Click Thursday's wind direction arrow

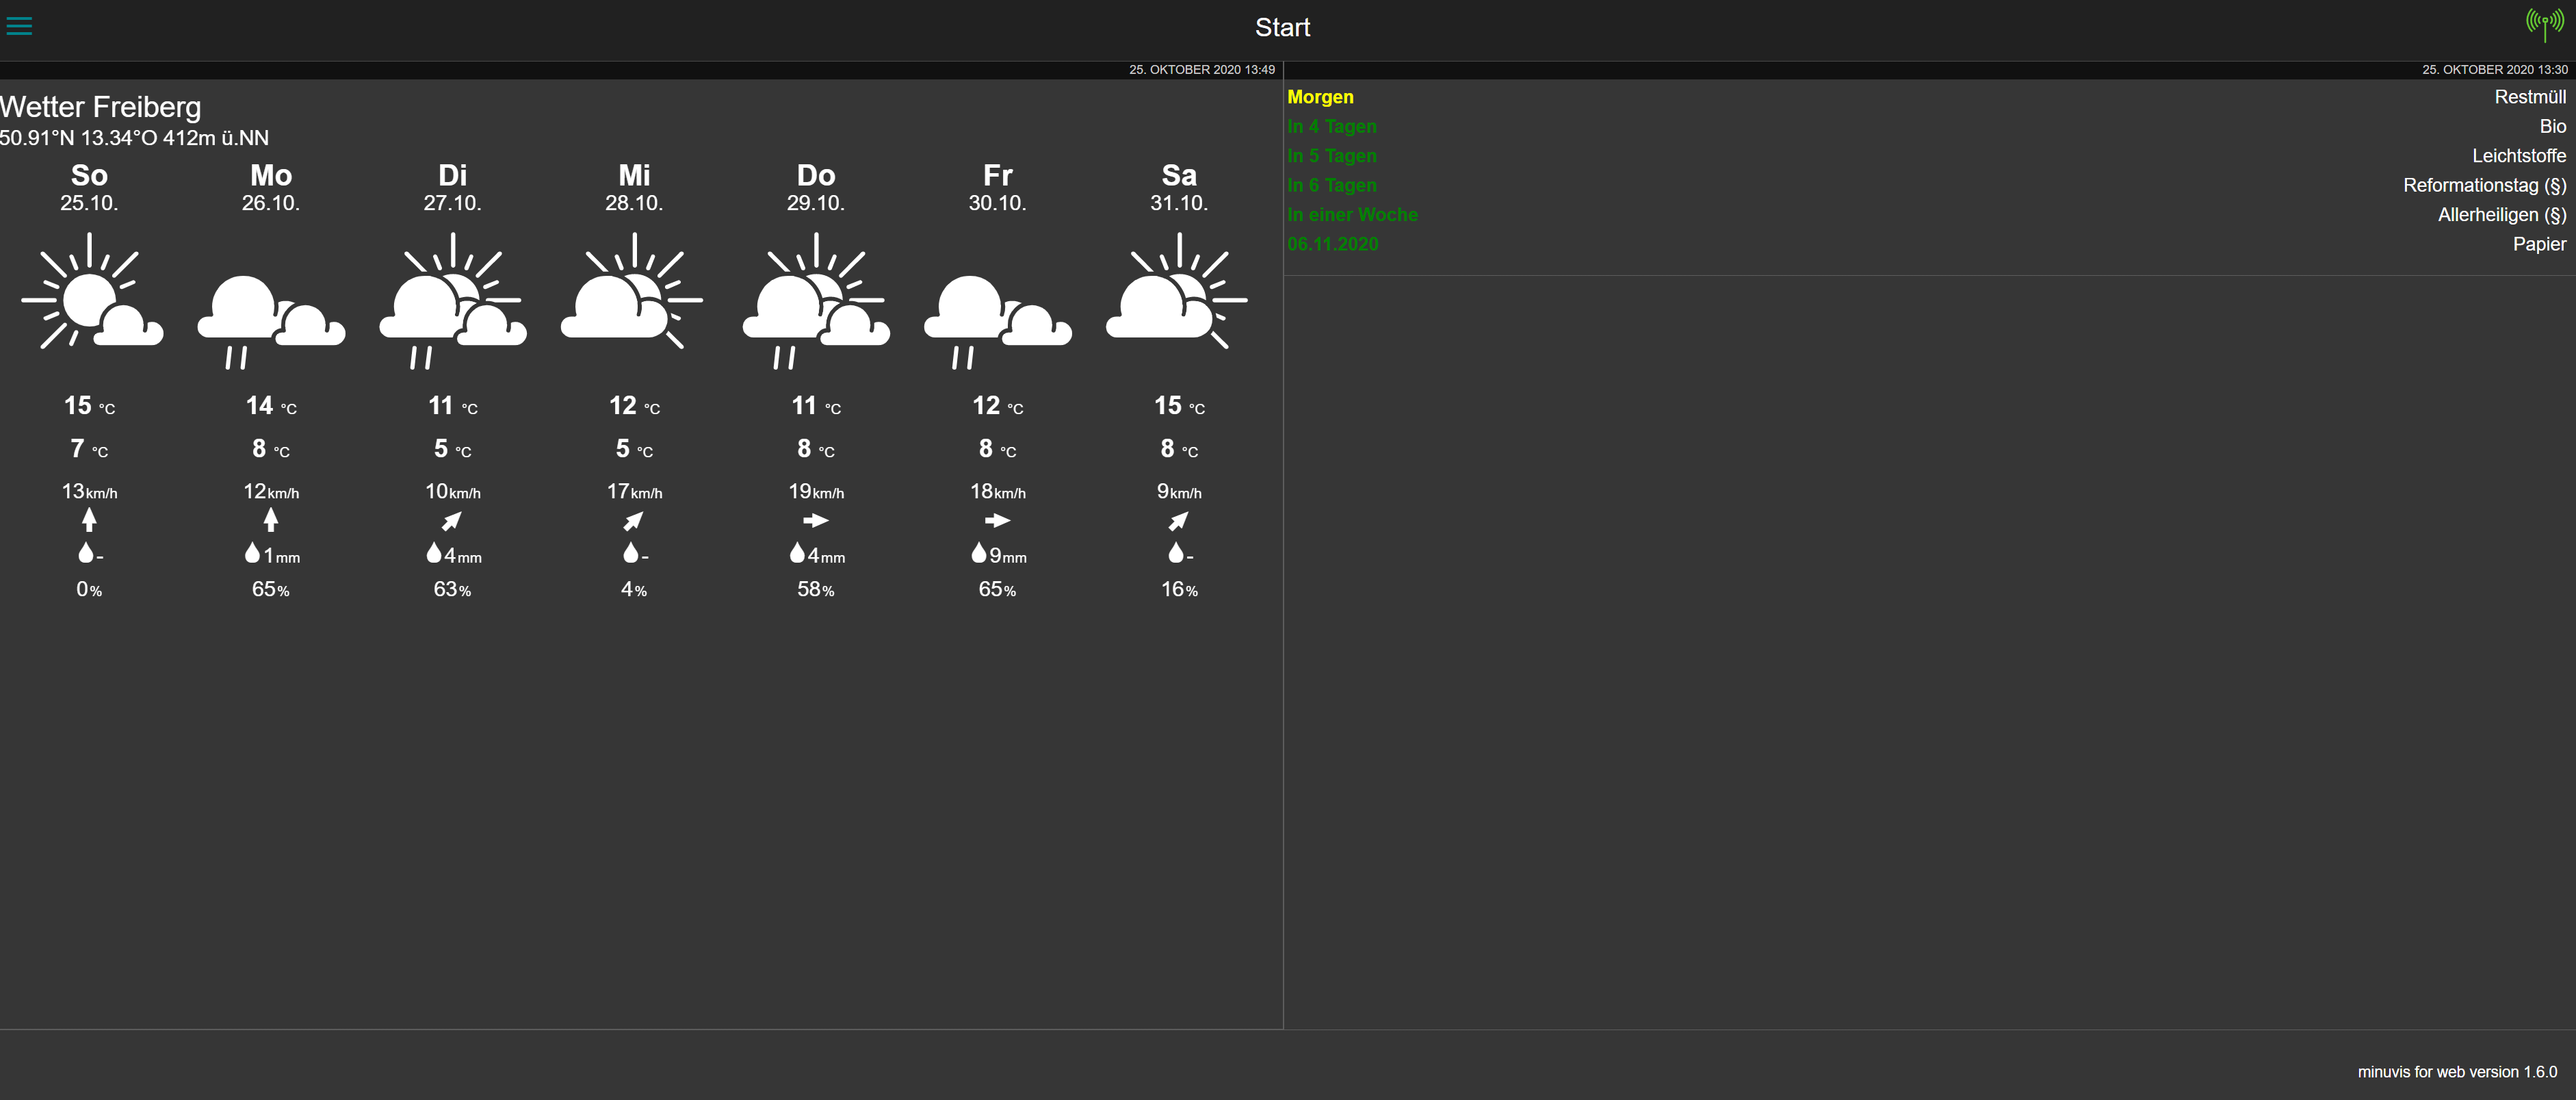816,521
